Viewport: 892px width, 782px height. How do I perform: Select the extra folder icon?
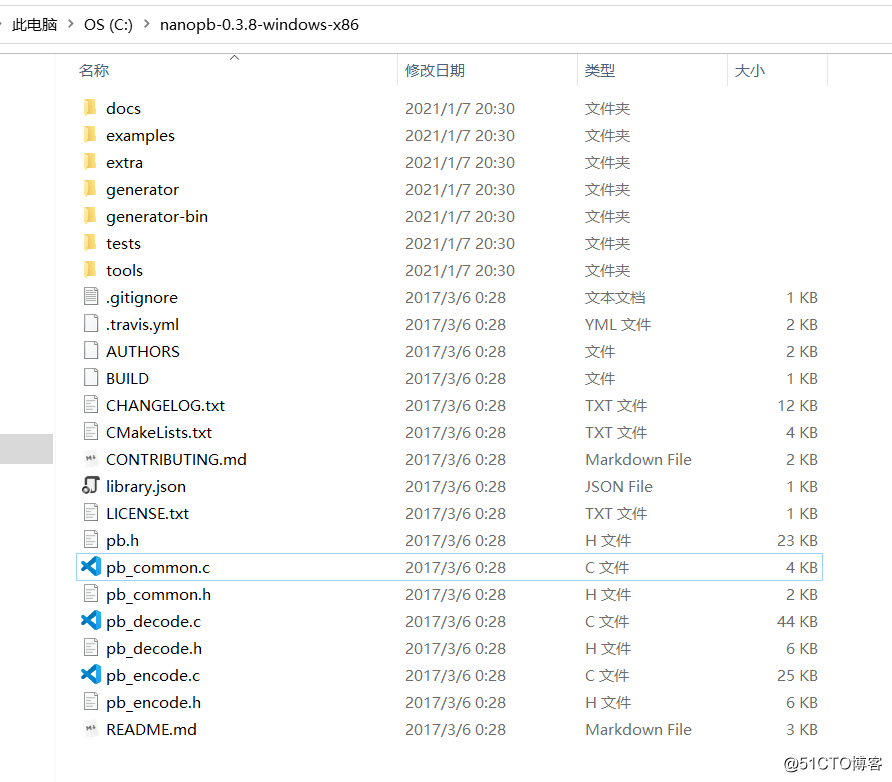tap(90, 162)
